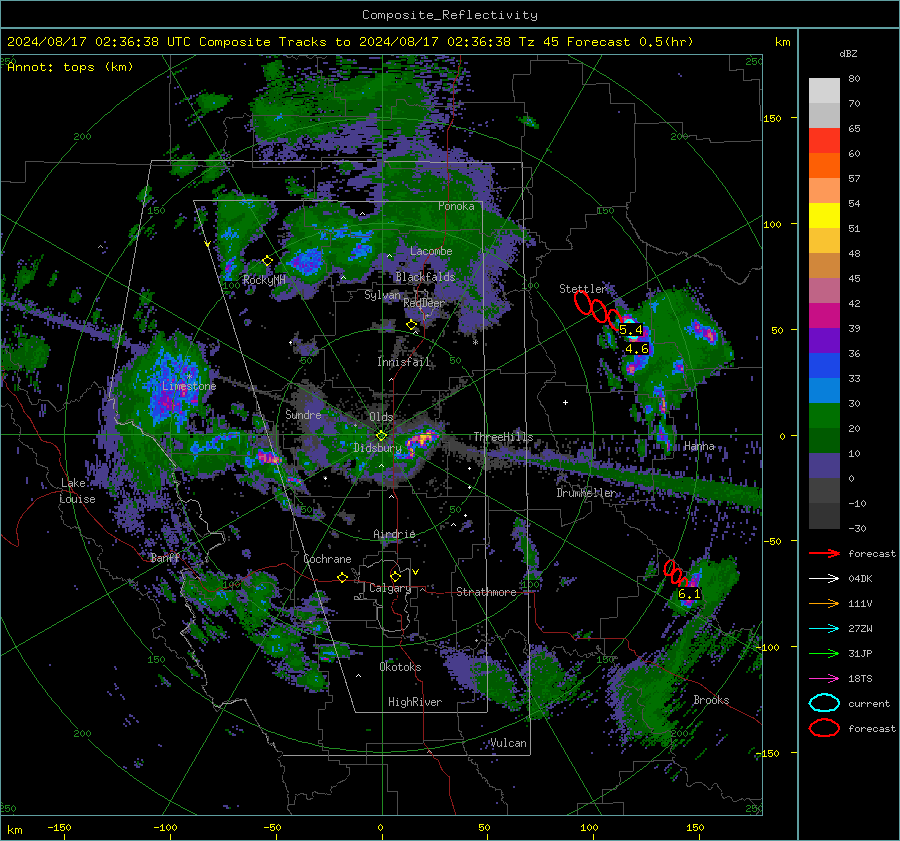Screen dimensions: 900x841
Task: Click the Cochrane town label
Action: pos(327,559)
